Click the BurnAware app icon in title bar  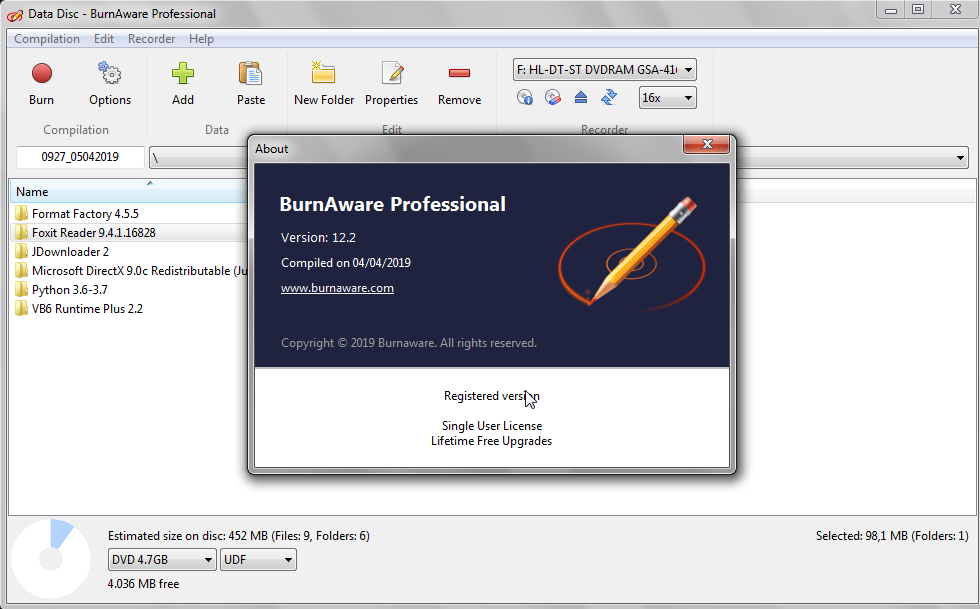pyautogui.click(x=15, y=14)
